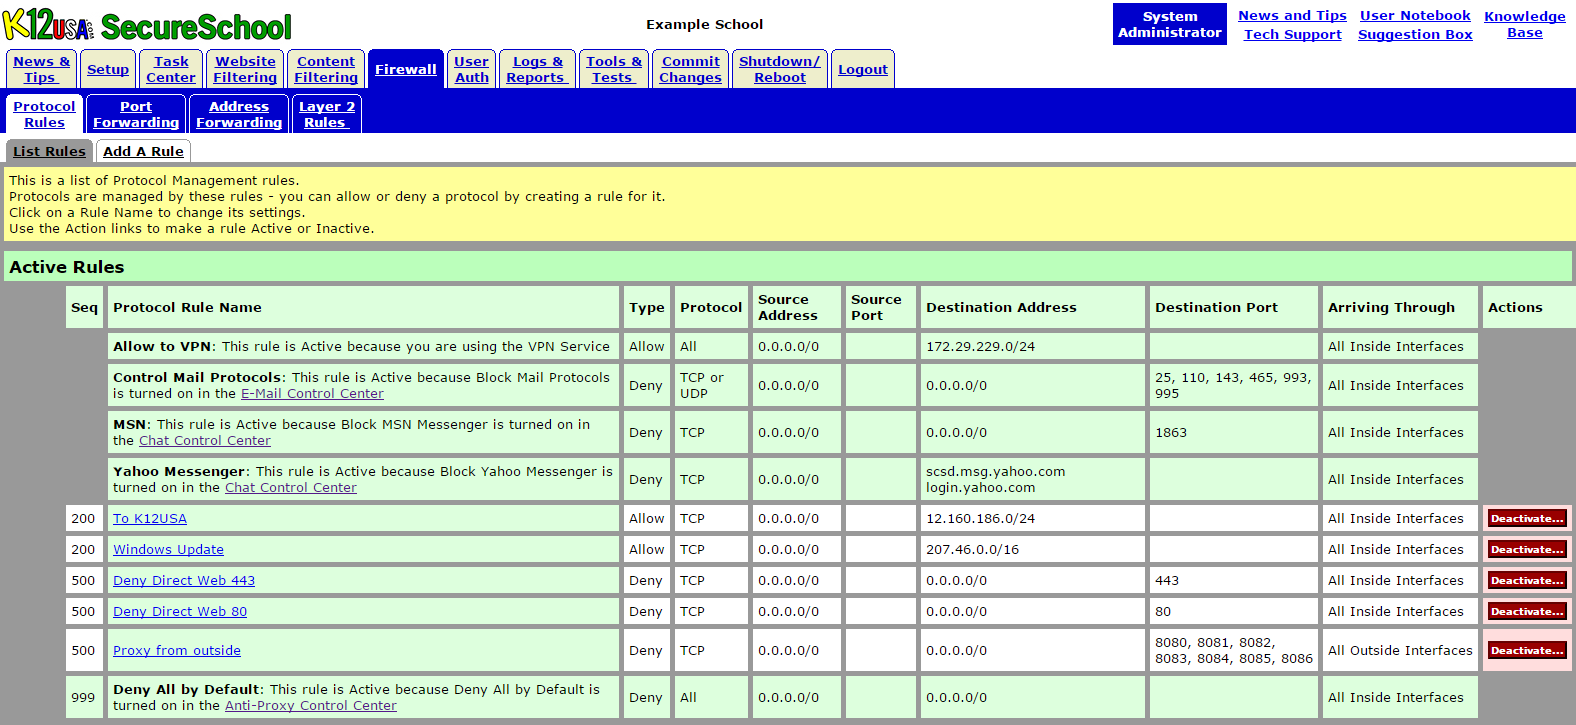The height and width of the screenshot is (725, 1576).
Task: Open Chat Control Center link in Yahoo Messenger rule
Action: click(291, 488)
